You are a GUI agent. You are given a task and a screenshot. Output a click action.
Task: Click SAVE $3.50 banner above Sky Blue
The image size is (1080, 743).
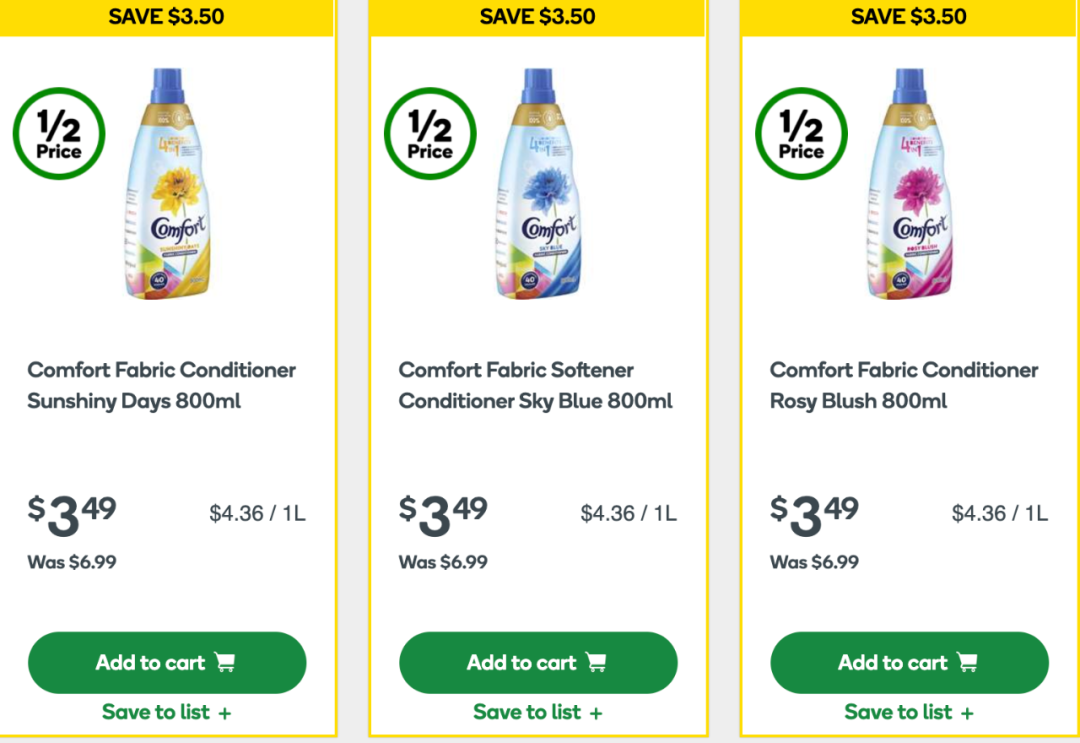click(537, 17)
